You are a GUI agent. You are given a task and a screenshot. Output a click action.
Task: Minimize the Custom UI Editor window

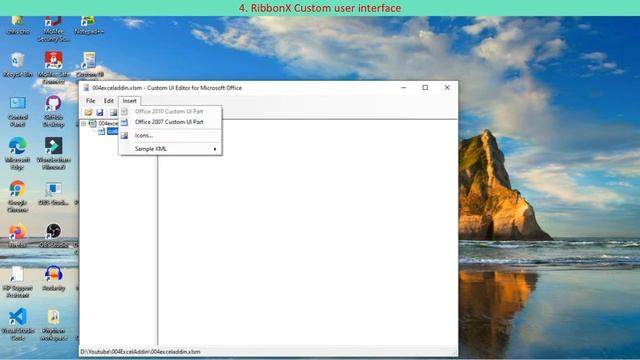click(x=403, y=88)
